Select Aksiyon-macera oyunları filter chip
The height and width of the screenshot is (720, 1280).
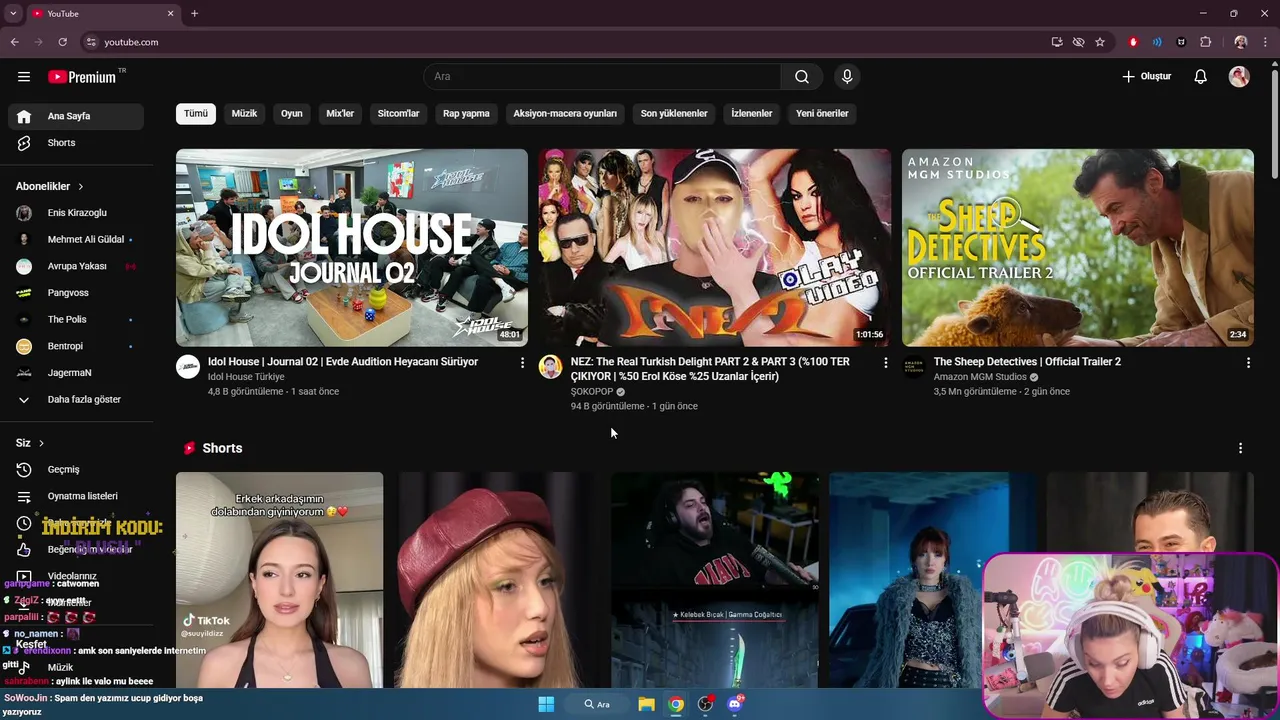click(565, 113)
